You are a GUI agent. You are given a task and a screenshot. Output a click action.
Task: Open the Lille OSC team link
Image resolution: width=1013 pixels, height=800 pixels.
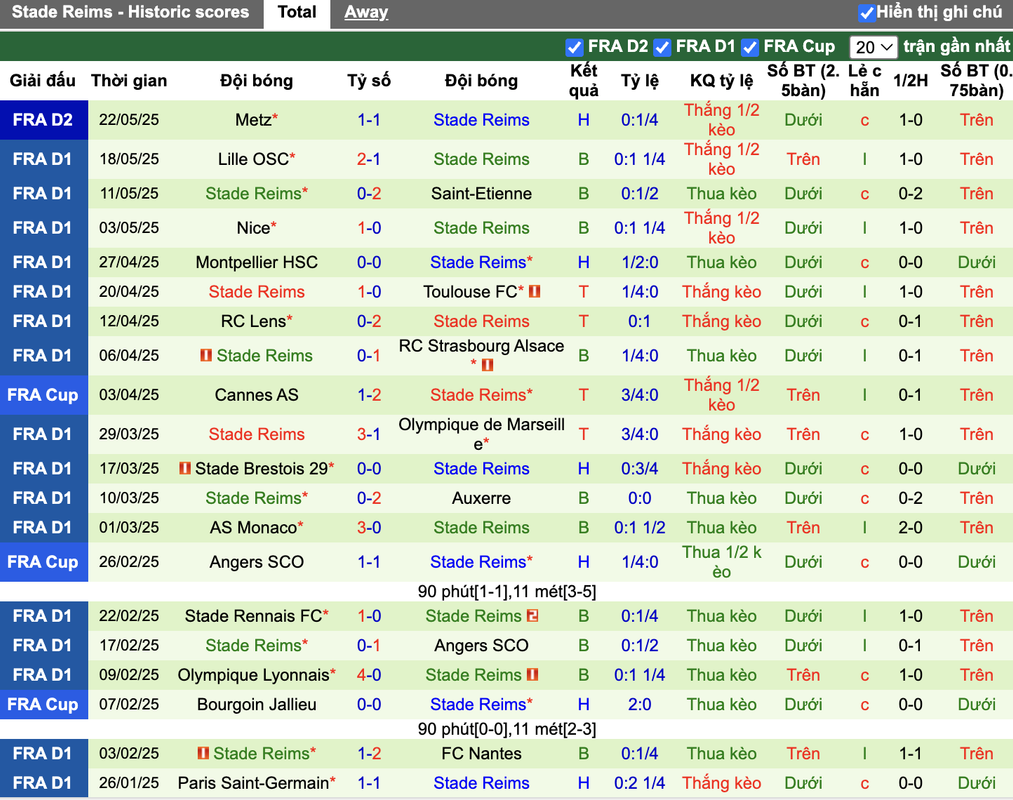point(253,159)
